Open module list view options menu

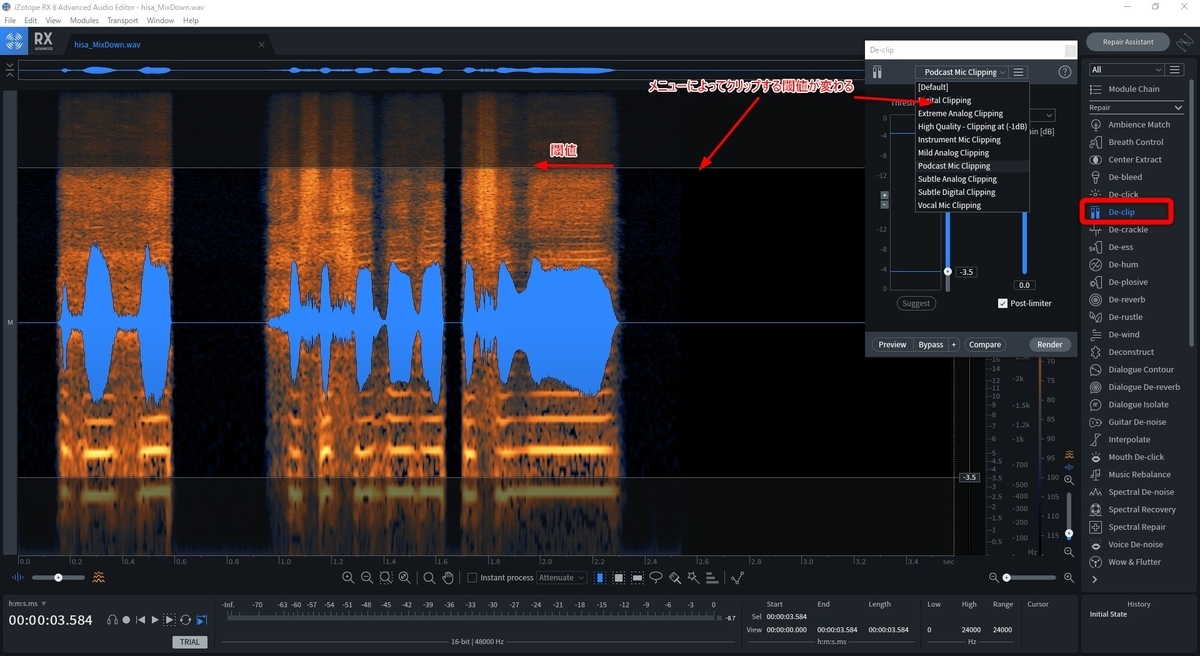pyautogui.click(x=1176, y=70)
